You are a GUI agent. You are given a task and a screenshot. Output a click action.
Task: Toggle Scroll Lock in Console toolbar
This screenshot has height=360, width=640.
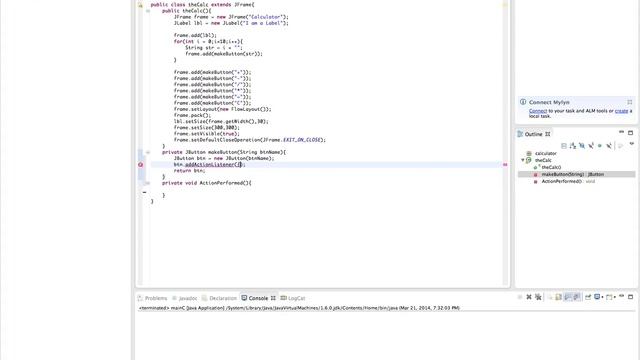point(558,297)
